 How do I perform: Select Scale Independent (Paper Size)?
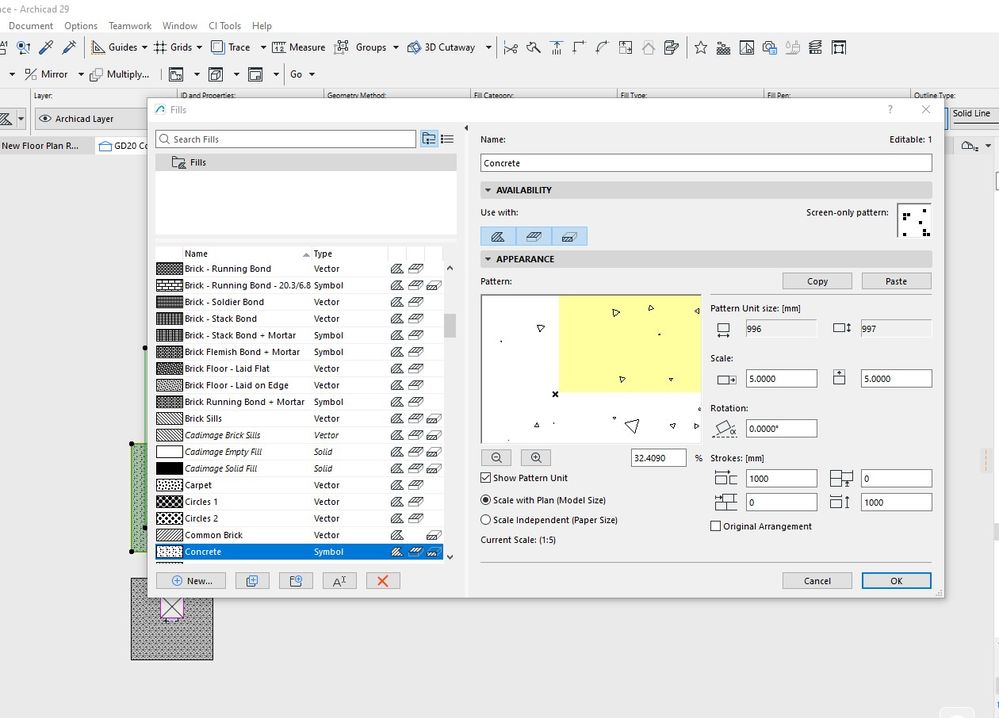[486, 520]
